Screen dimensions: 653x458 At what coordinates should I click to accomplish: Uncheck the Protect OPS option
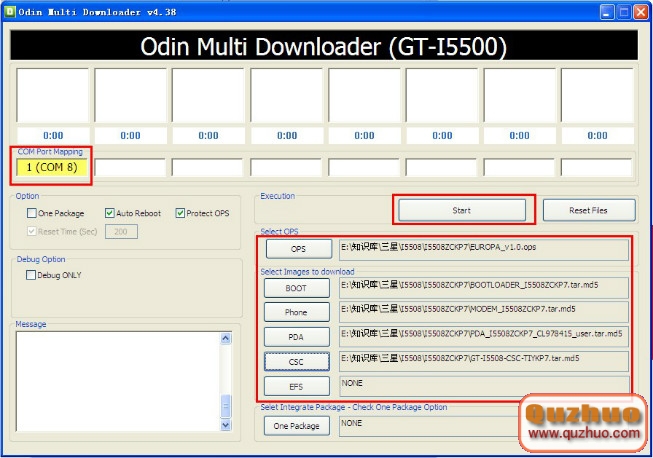point(180,213)
